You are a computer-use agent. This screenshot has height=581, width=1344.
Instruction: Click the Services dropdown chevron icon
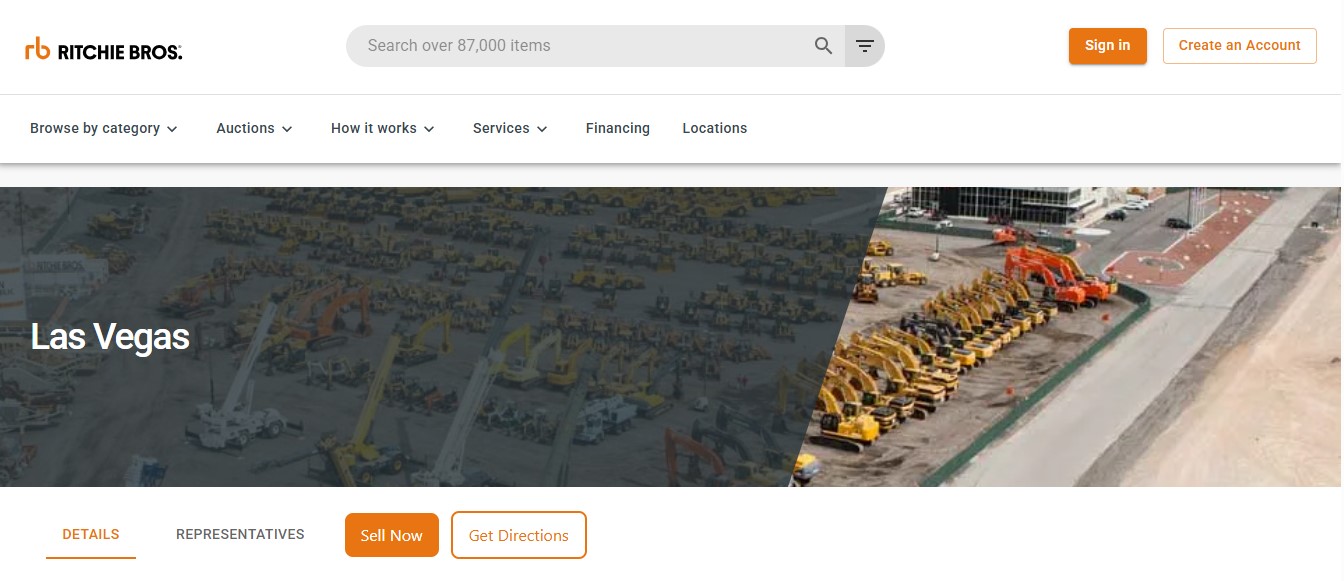click(x=541, y=129)
